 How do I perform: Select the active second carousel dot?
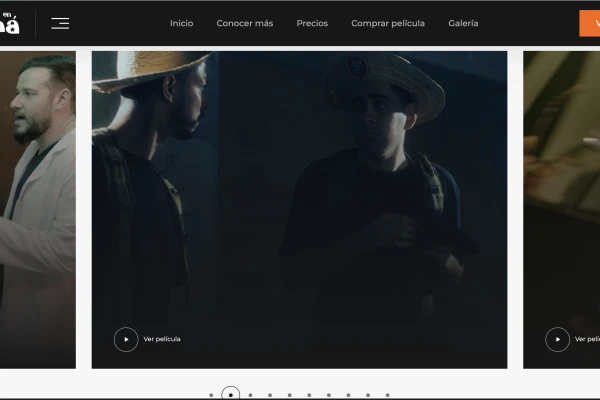(231, 394)
